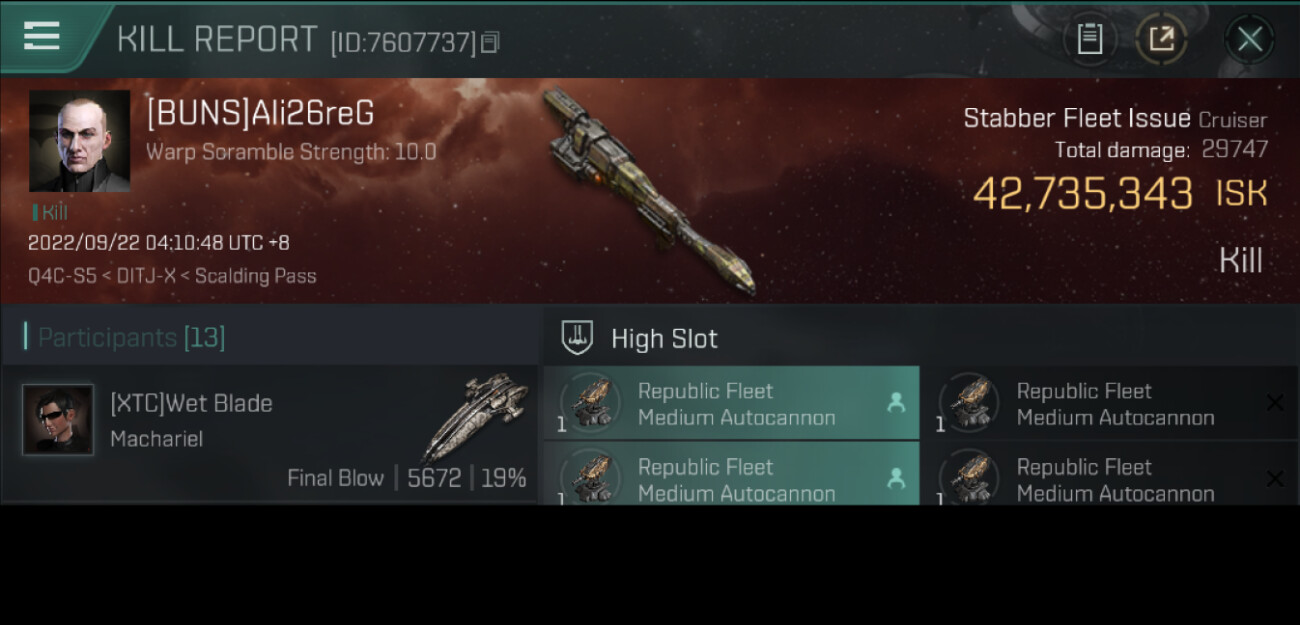Click person icon on first Autocannon
1300x625 pixels.
click(895, 403)
